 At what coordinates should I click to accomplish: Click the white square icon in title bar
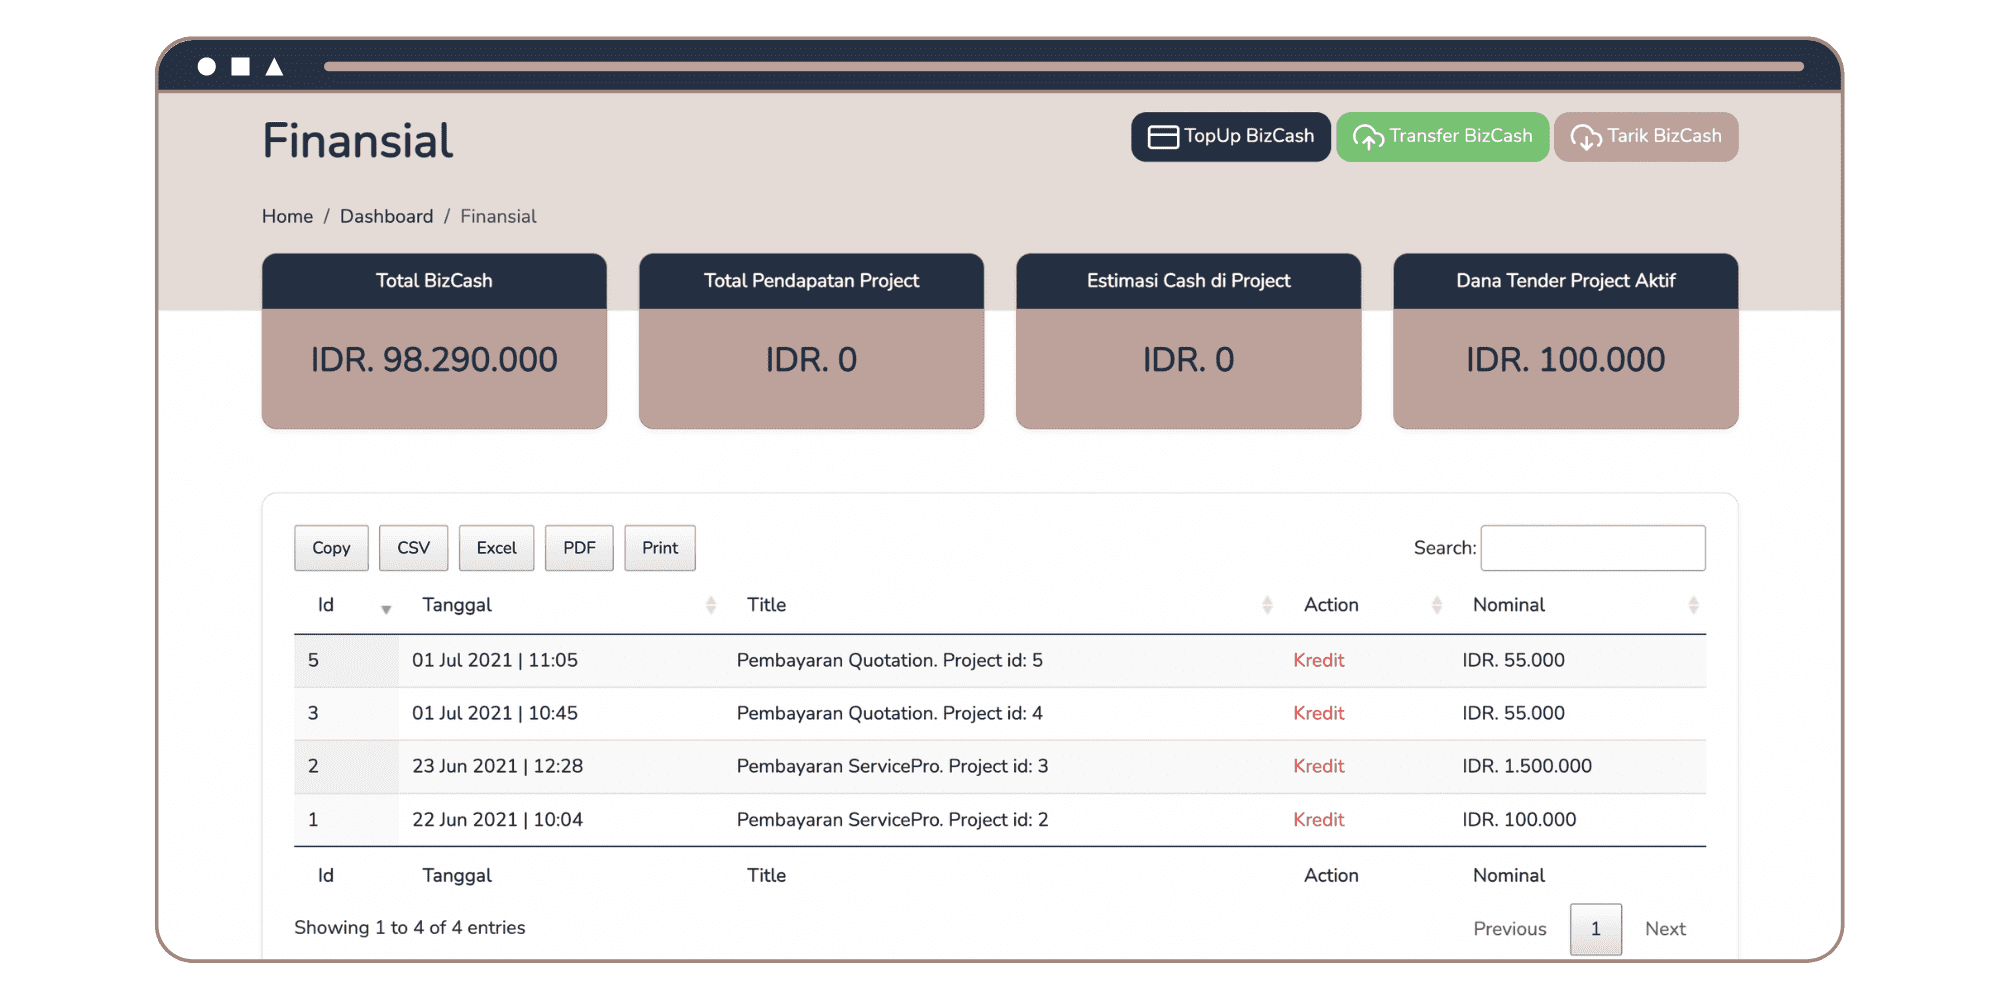point(240,67)
